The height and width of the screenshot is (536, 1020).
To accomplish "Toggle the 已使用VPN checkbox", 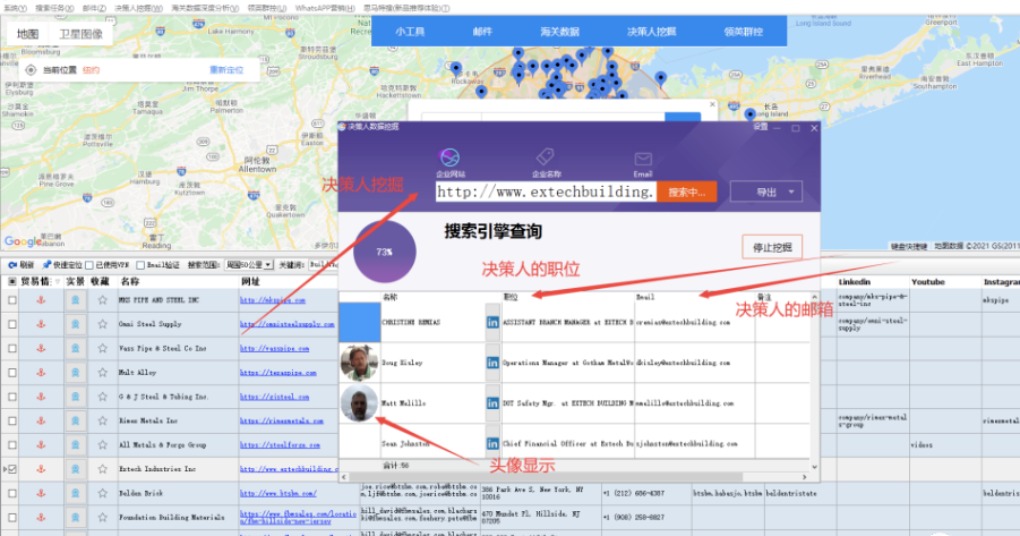I will (x=89, y=265).
